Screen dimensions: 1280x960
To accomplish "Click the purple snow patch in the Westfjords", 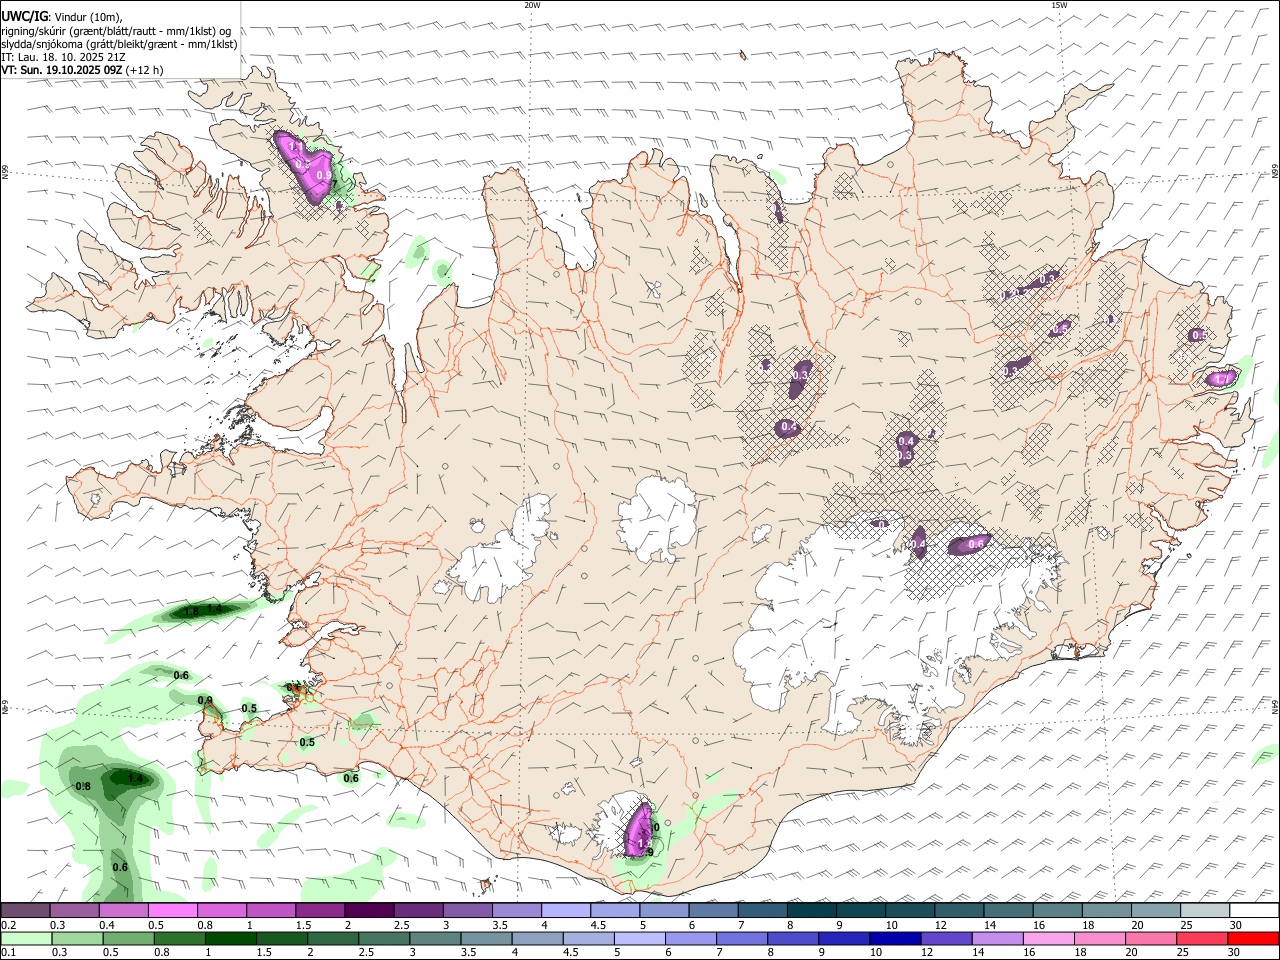I will tap(305, 167).
